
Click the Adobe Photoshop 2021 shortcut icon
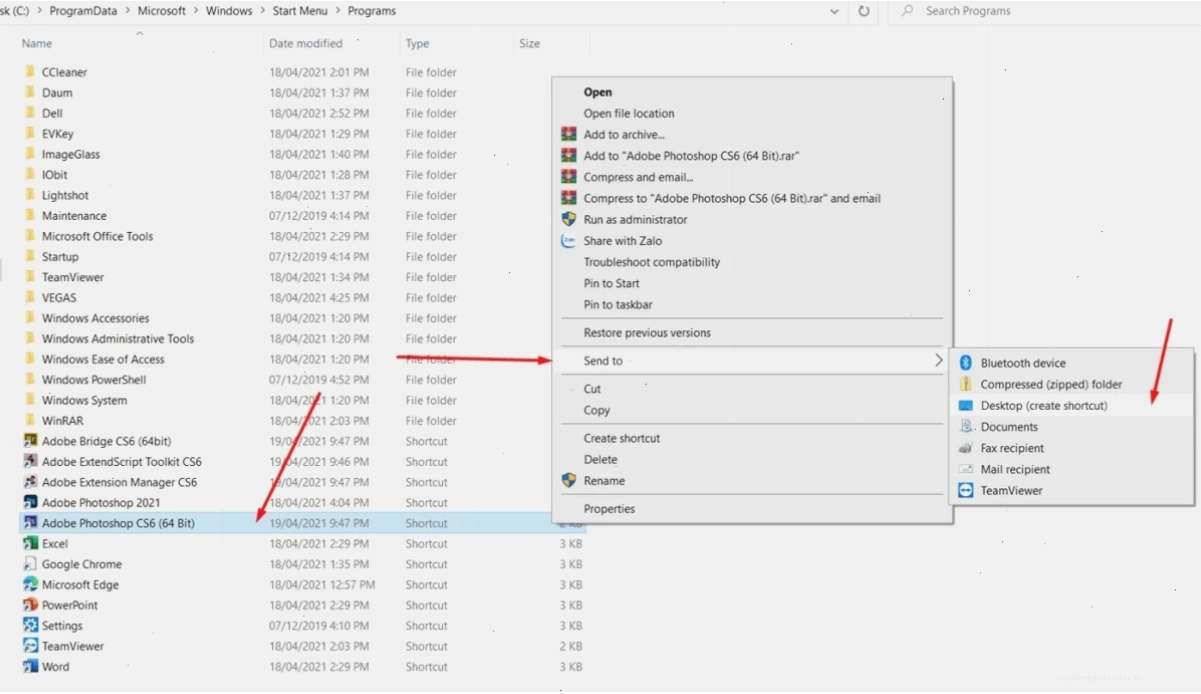(30, 503)
